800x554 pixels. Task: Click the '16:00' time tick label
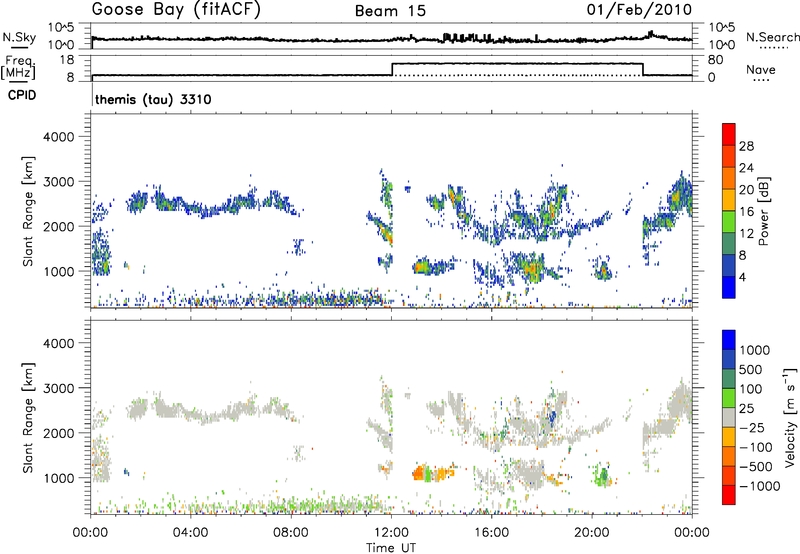click(x=491, y=533)
